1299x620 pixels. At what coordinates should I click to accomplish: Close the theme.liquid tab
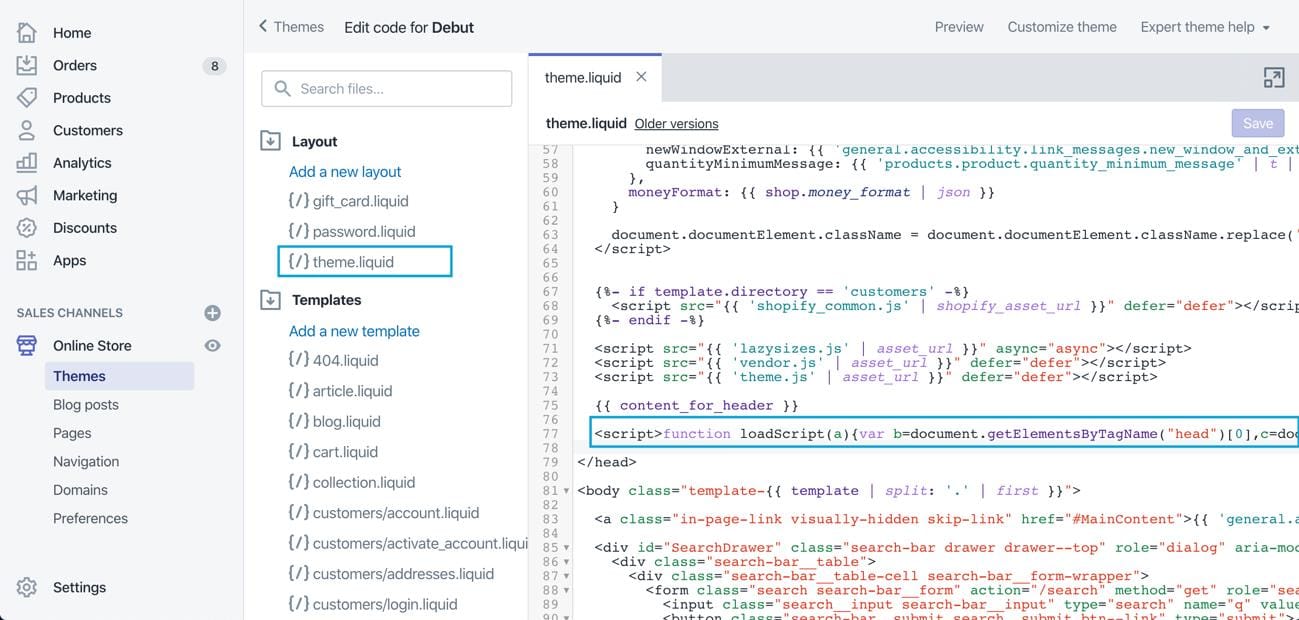pos(641,77)
